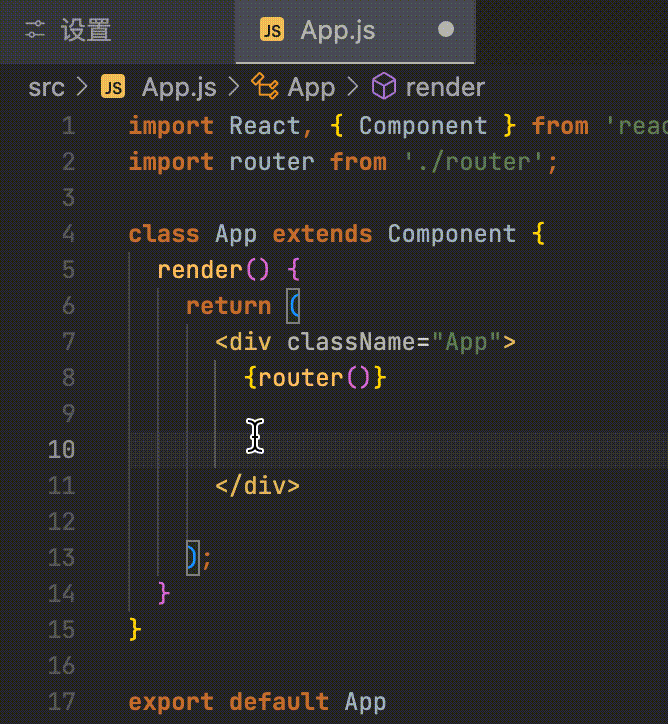Click the 'return' keyword on line 6

tap(229, 306)
